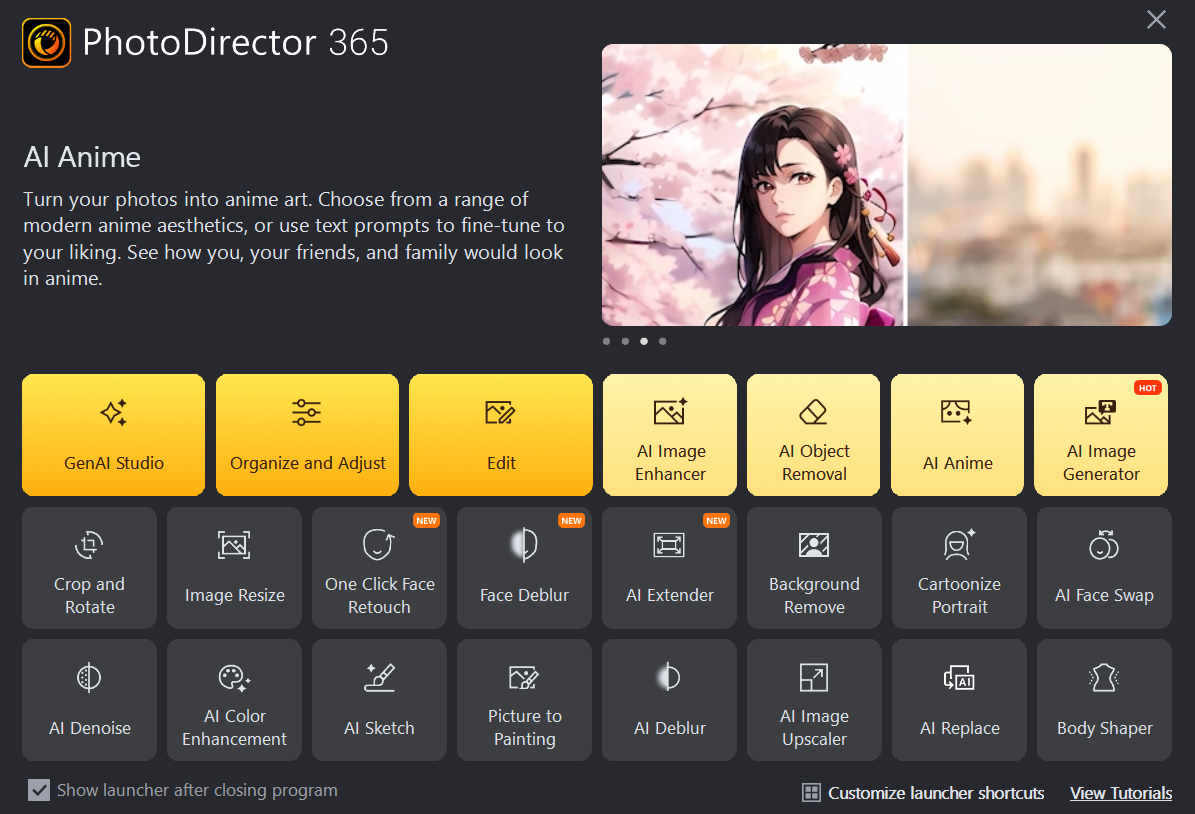Open the Image Resize tool
1195x814 pixels.
tap(234, 568)
